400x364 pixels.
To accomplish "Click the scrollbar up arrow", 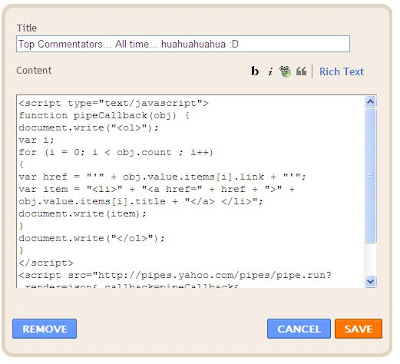I will pos(371,102).
